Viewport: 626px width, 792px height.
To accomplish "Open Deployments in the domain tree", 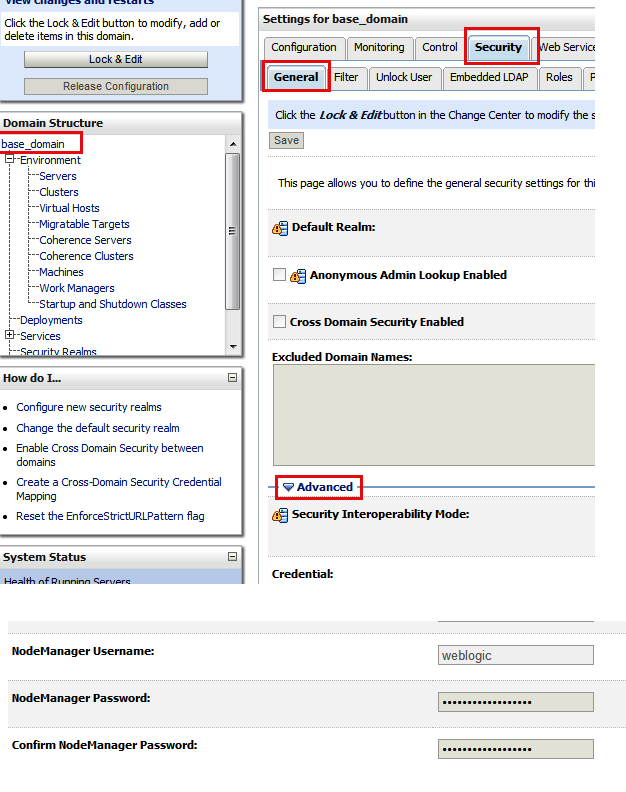I will [51, 320].
